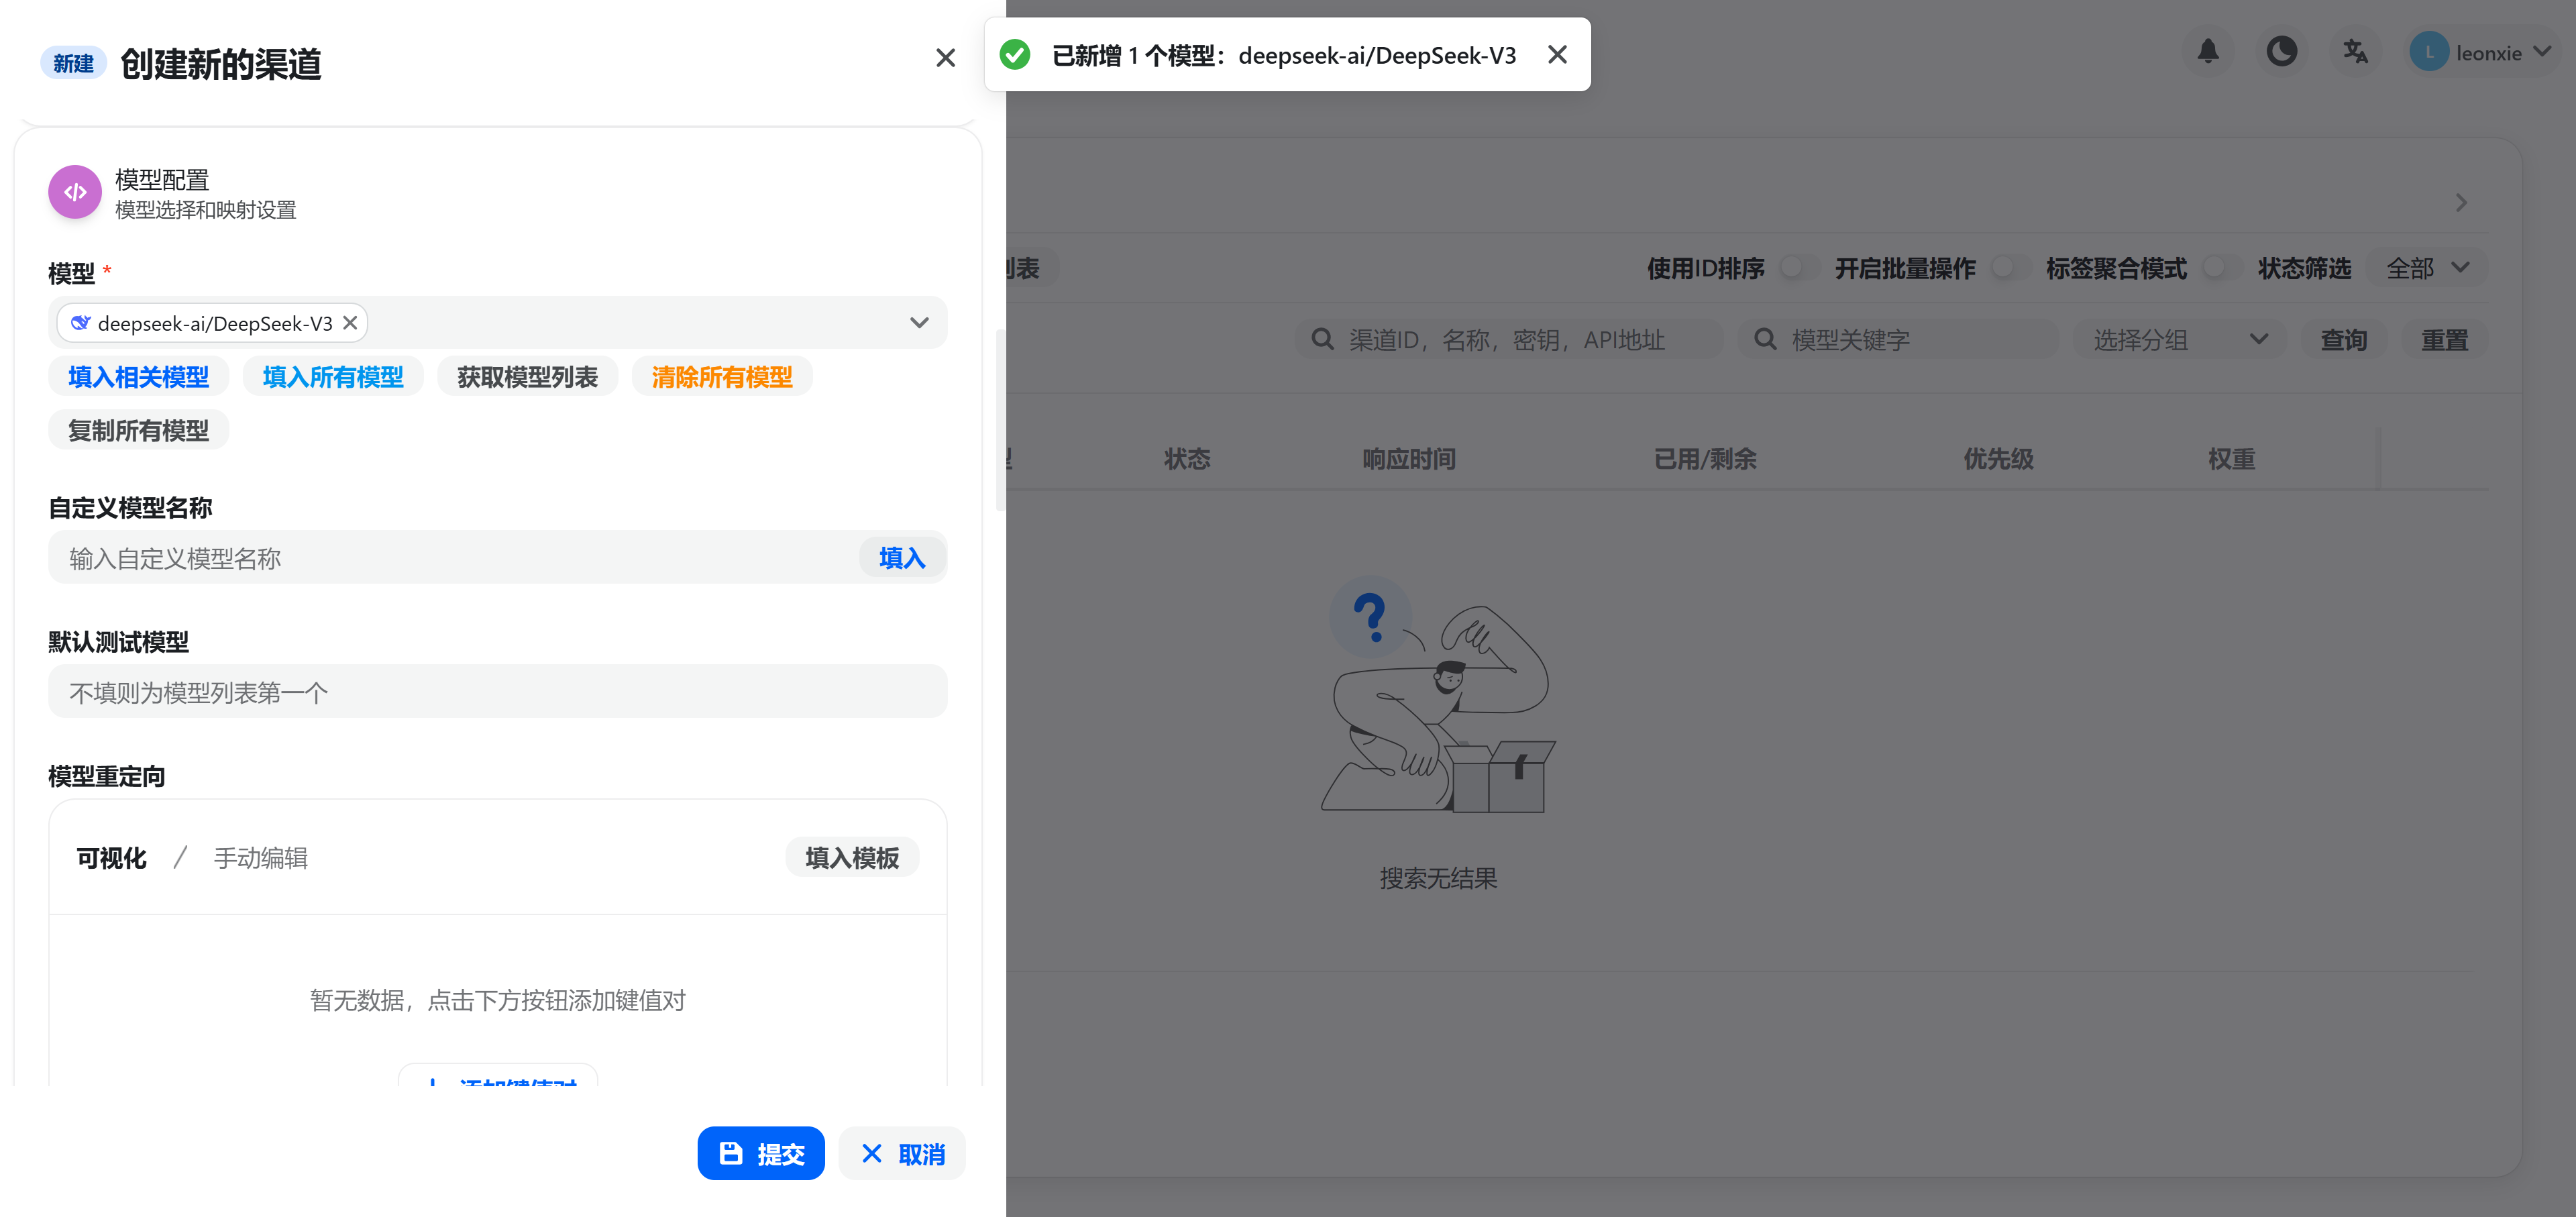Click the fetch model list button

527,377
